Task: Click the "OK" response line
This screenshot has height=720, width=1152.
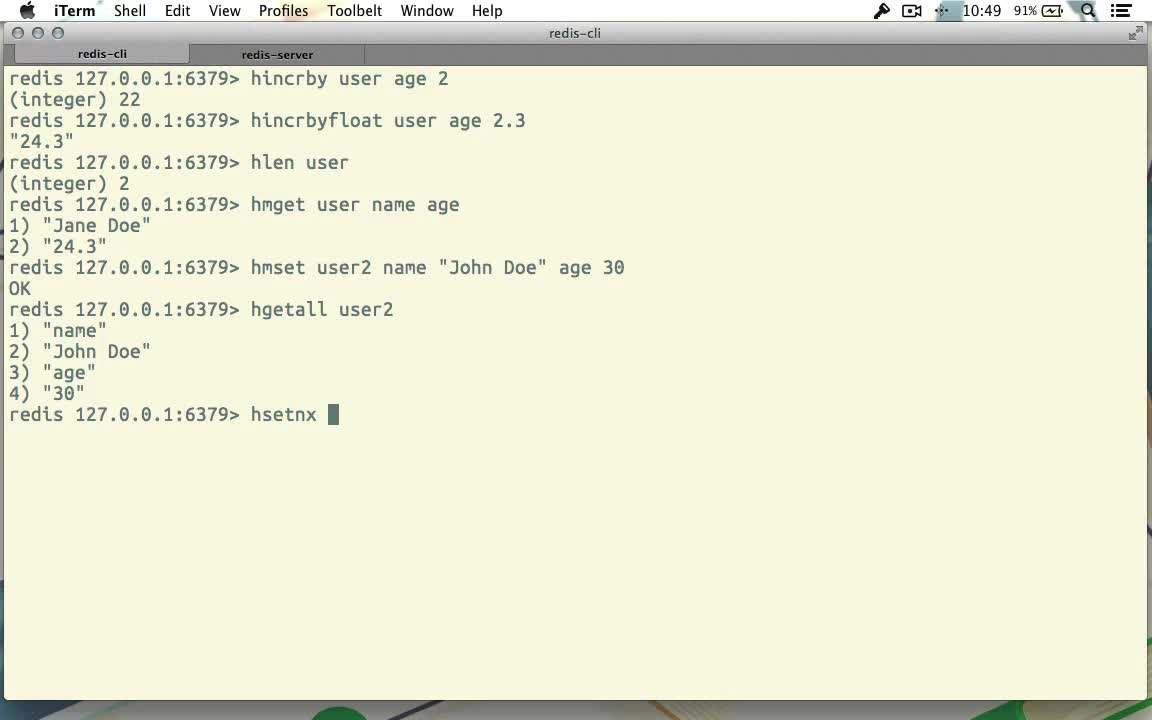Action: (x=20, y=289)
